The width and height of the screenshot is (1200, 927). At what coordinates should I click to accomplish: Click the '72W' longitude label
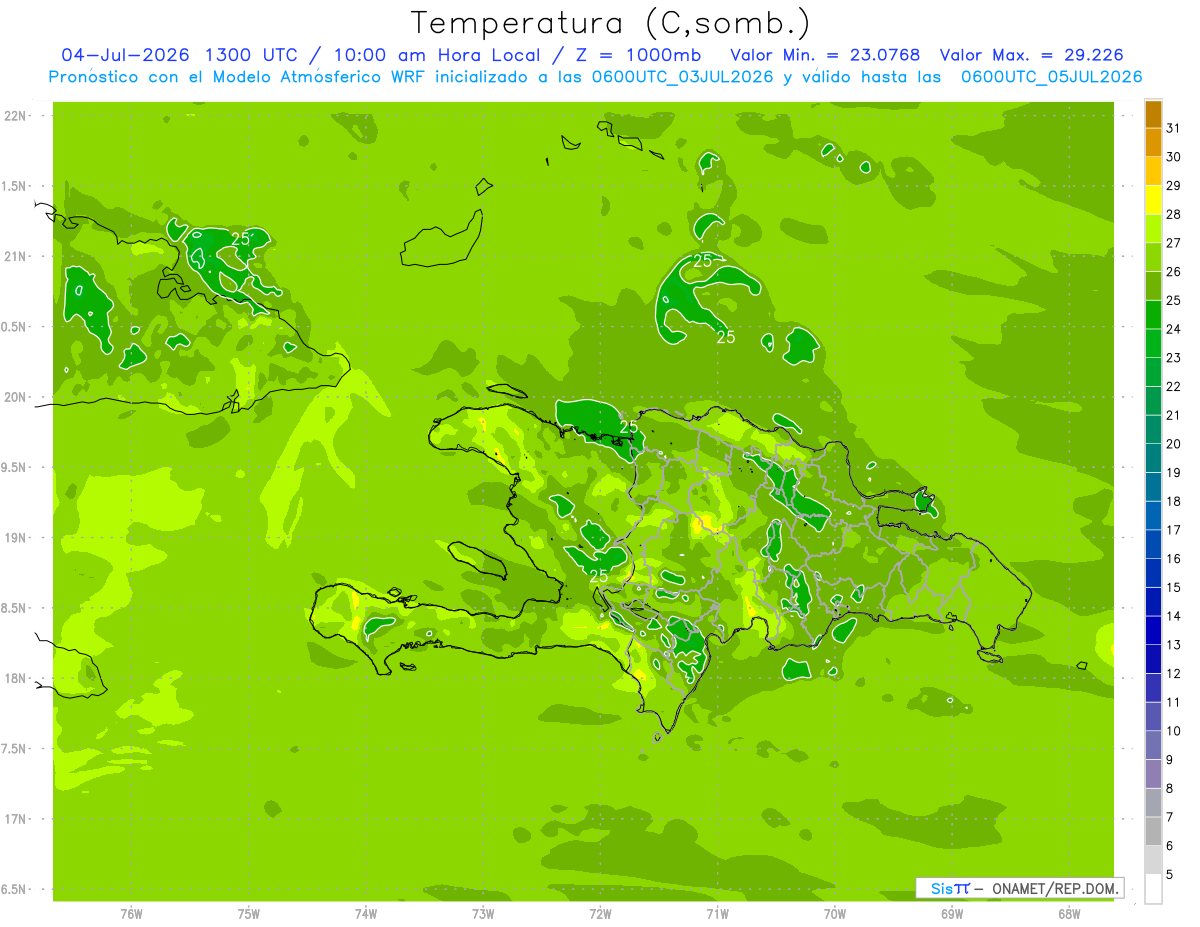coord(600,914)
